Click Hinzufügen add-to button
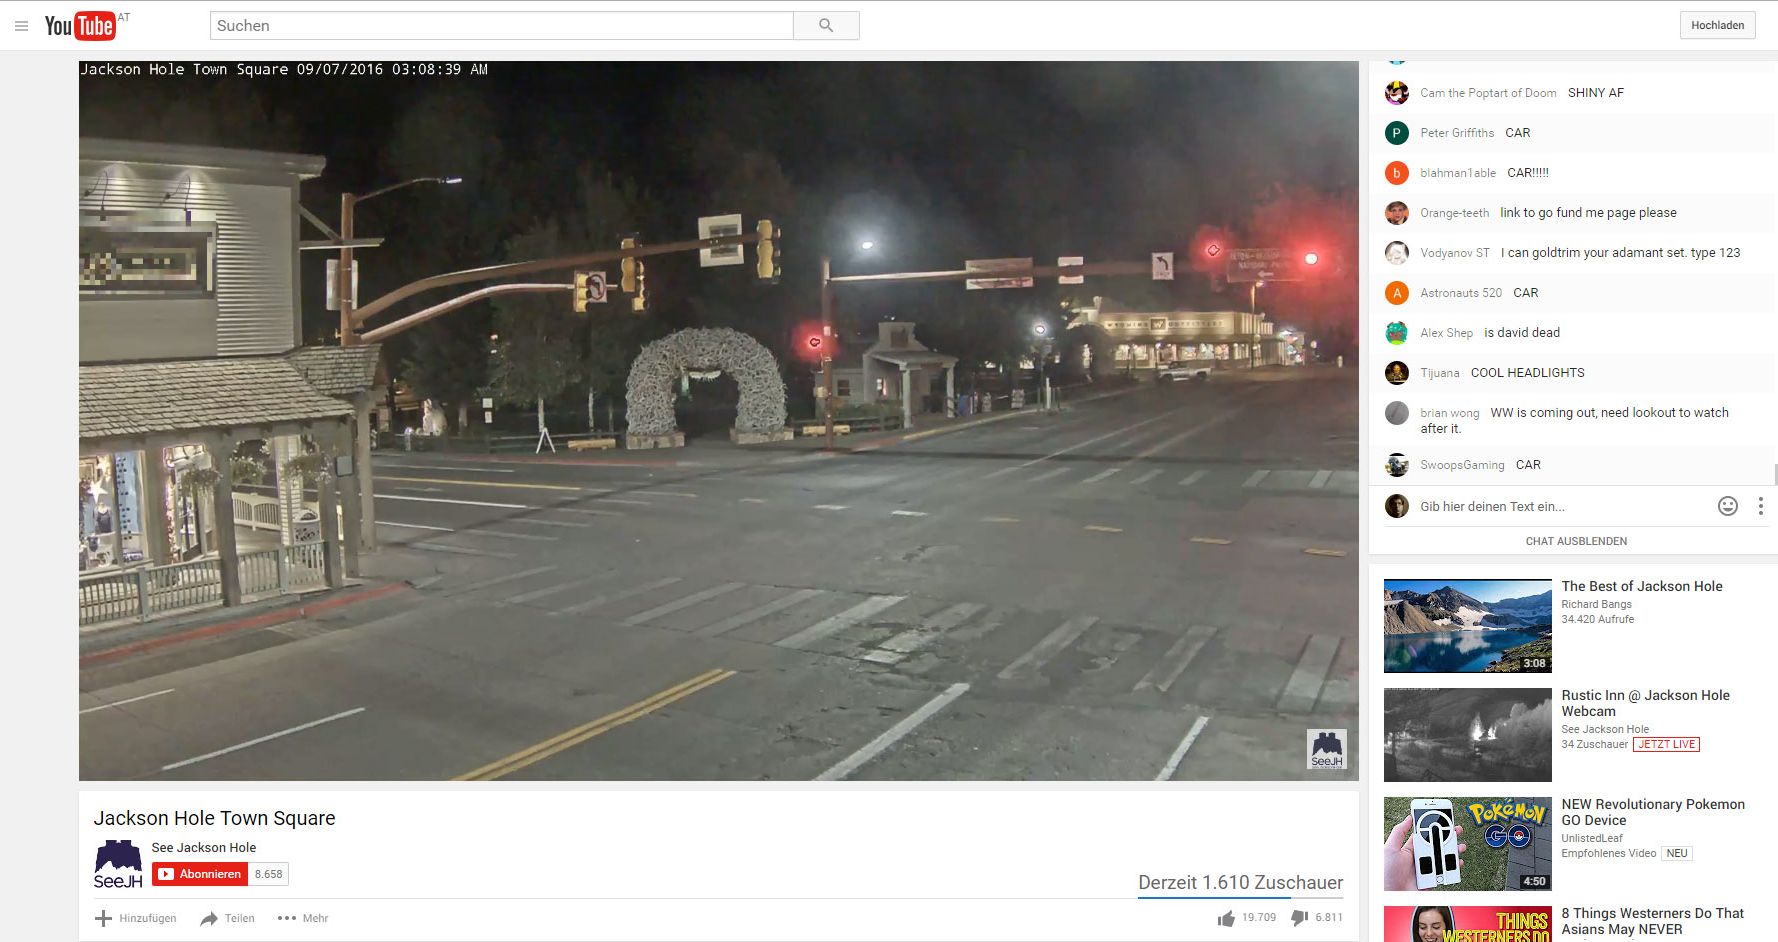The image size is (1778, 942). [x=136, y=918]
